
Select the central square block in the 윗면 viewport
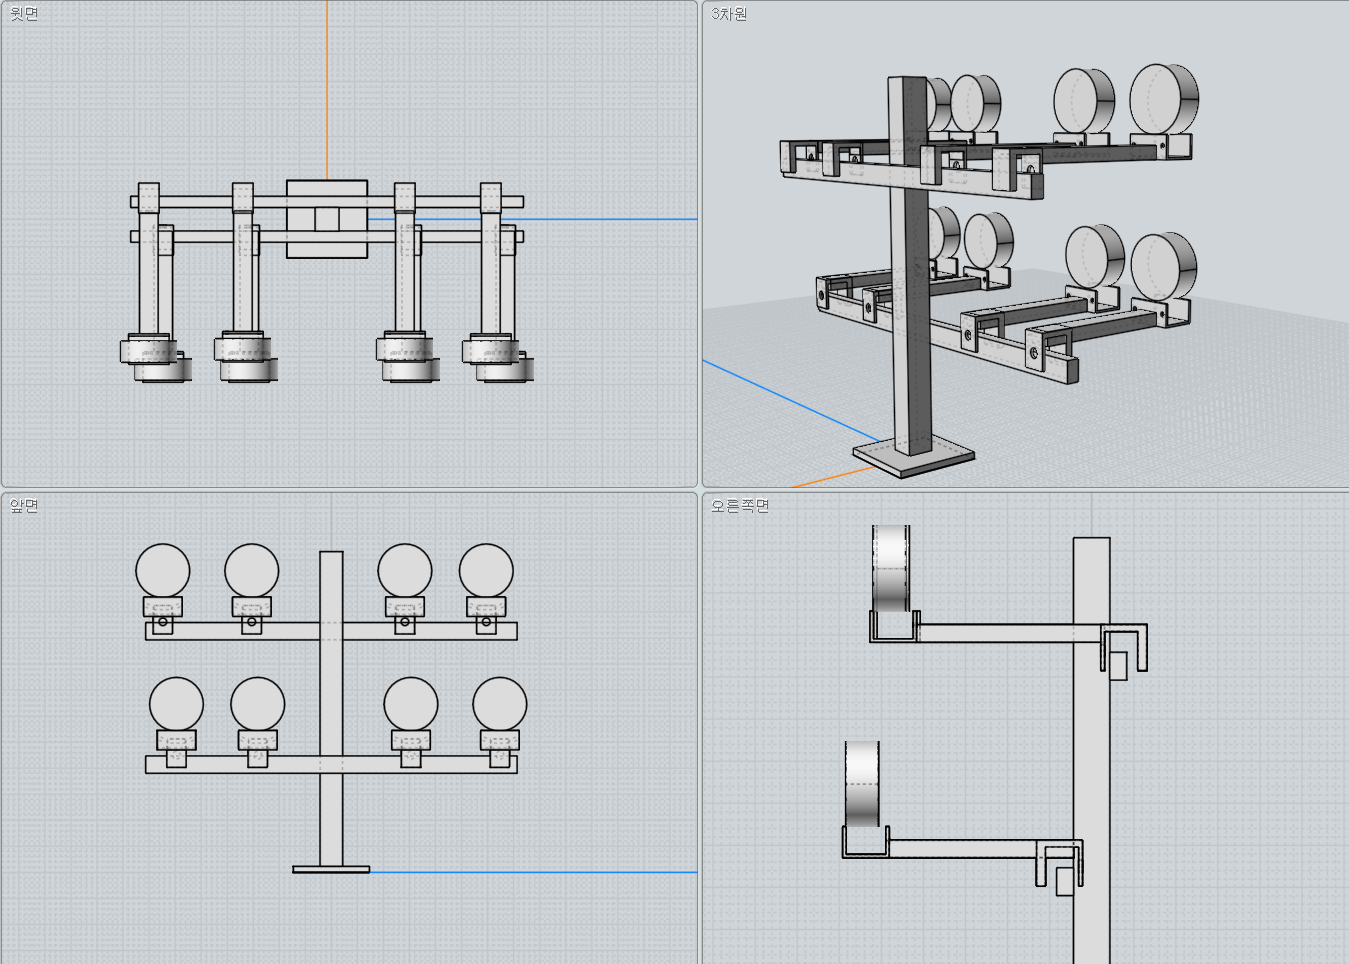(327, 219)
